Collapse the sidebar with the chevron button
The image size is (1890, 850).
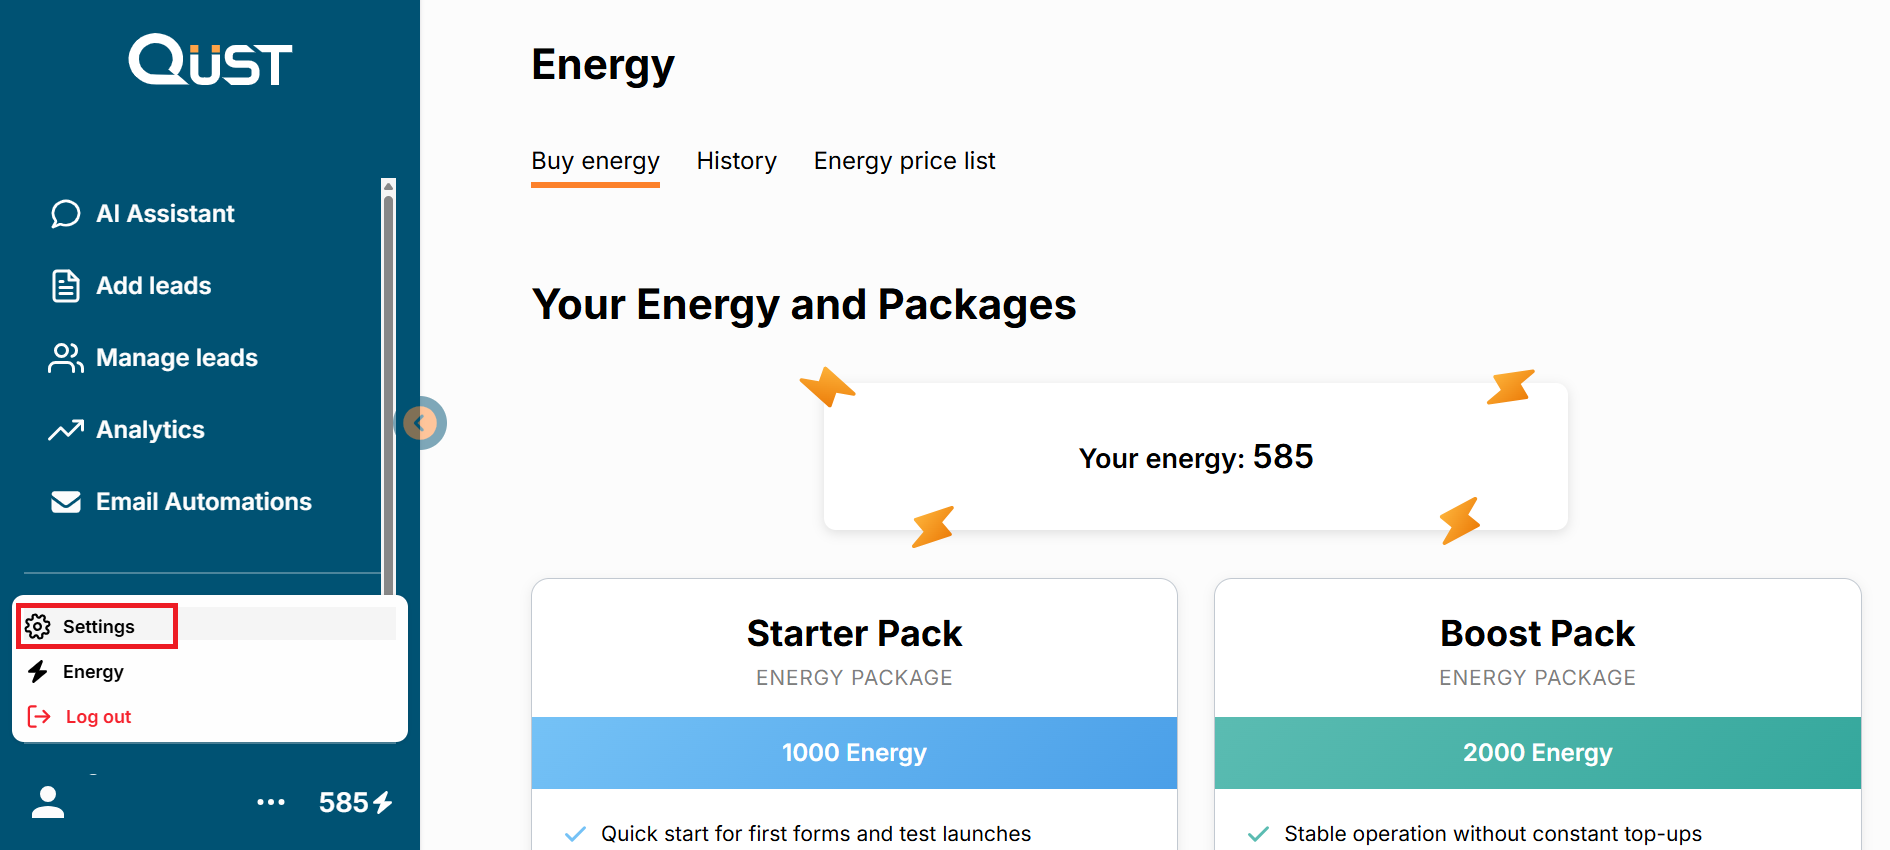coord(421,423)
